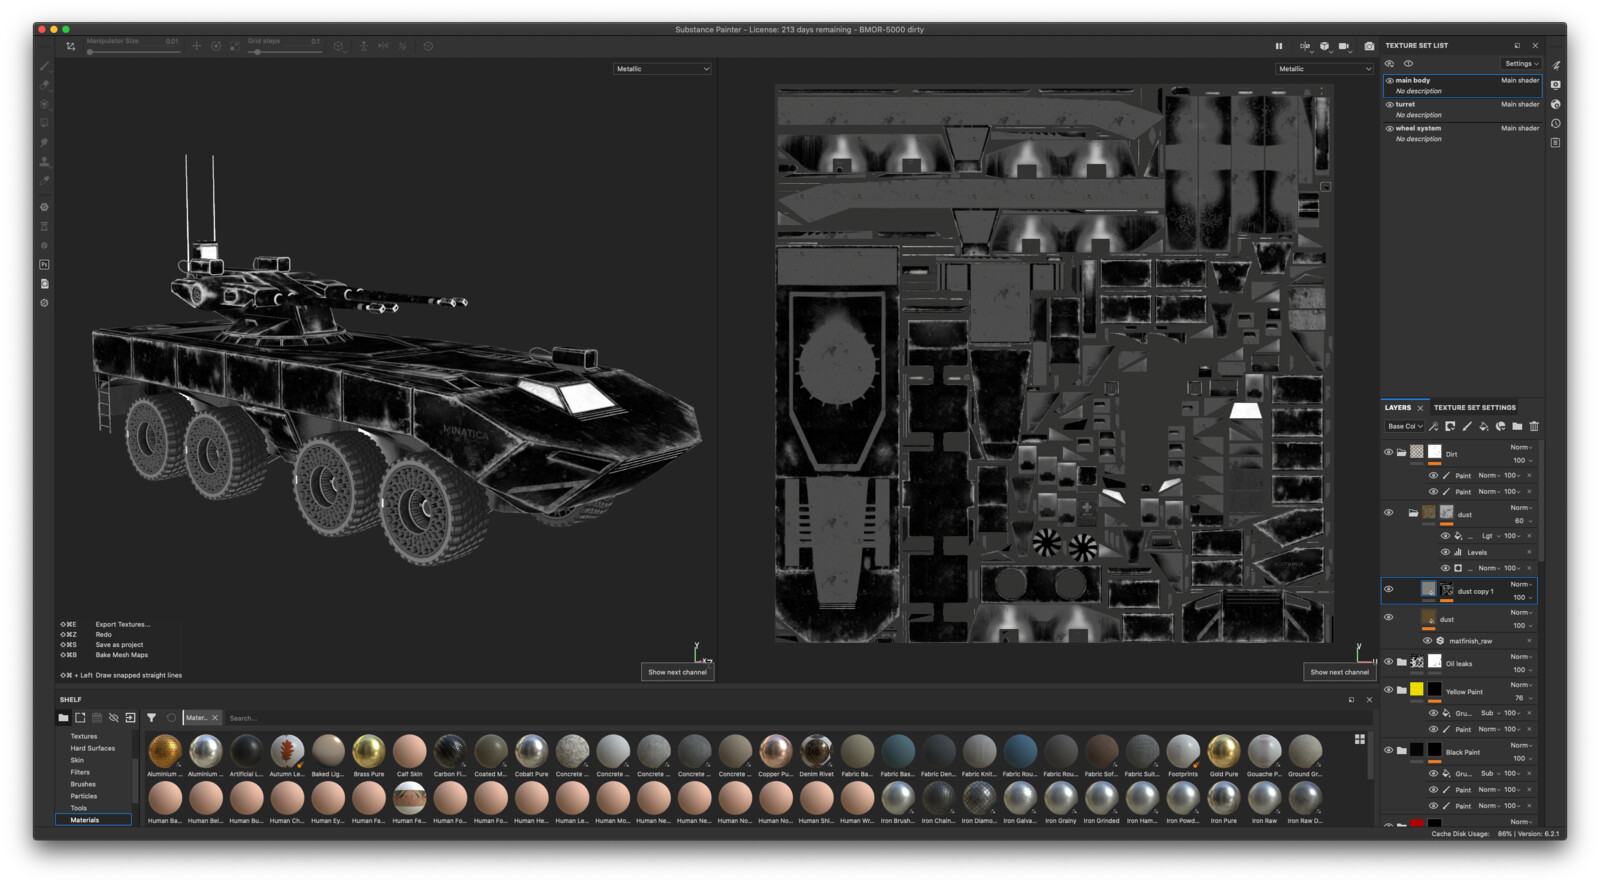Toggle hidden items eye-slash shelf icon

[113, 718]
